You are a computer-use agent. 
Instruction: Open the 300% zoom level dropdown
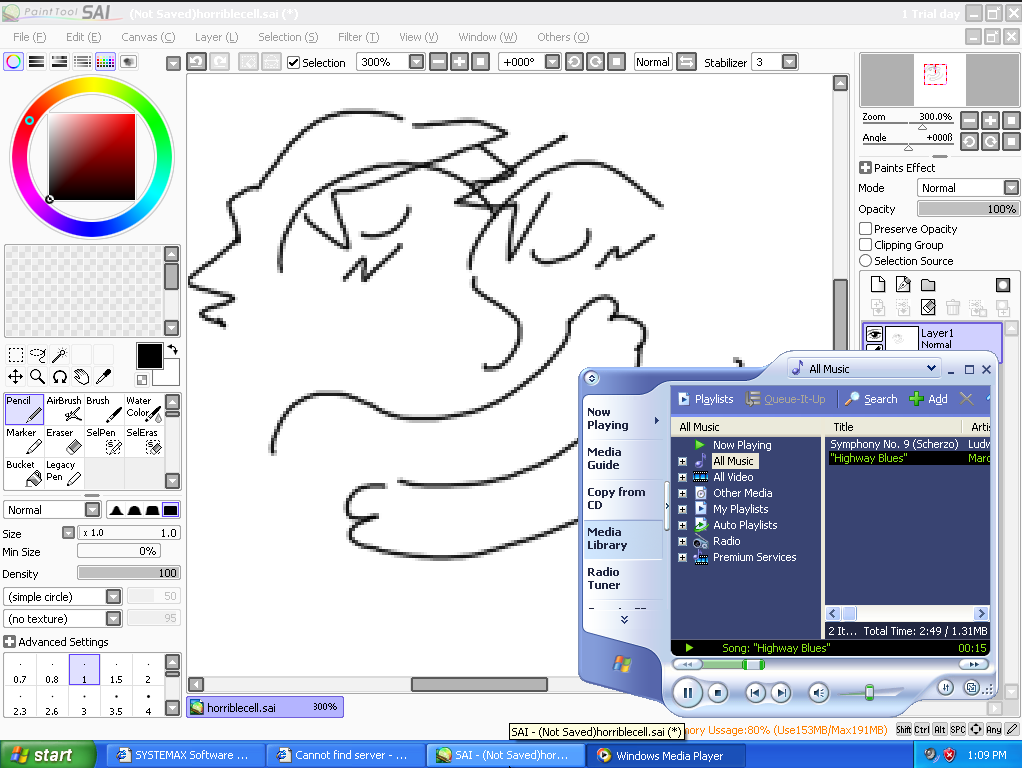[x=417, y=62]
